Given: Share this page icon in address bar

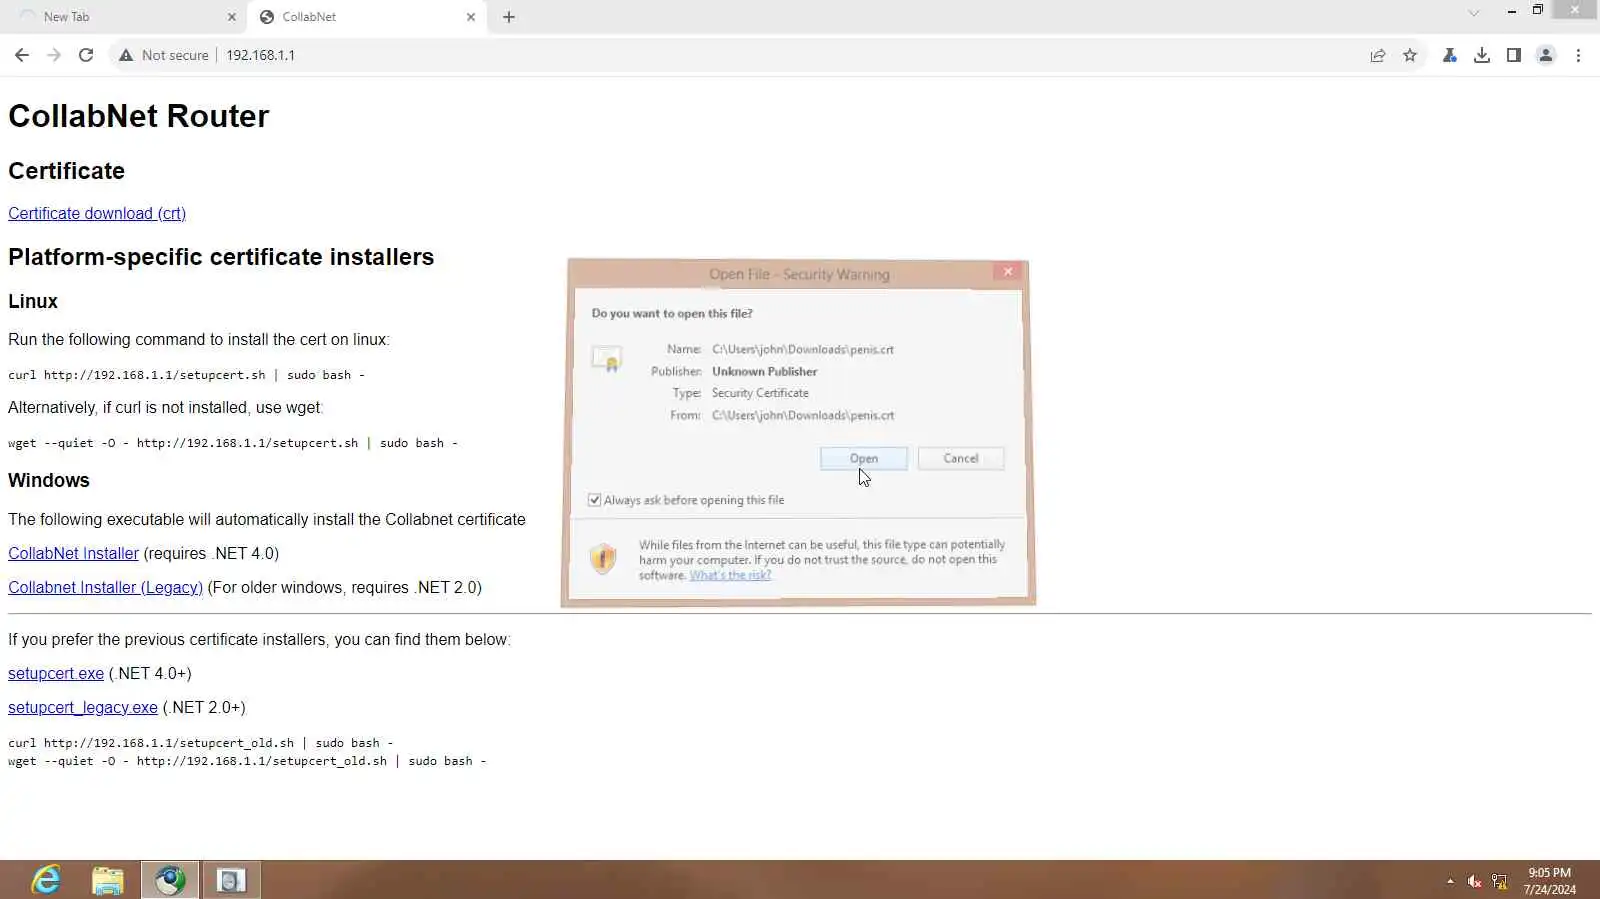Looking at the screenshot, I should click(1378, 55).
